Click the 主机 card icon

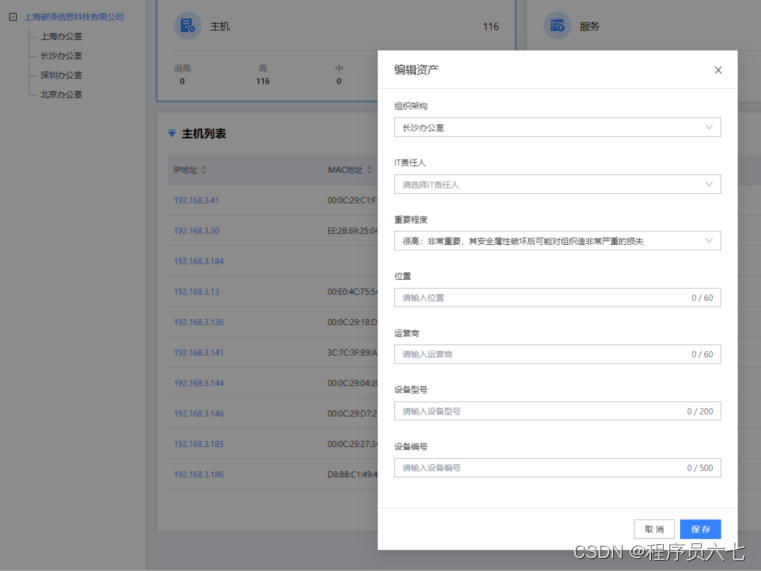pos(187,25)
